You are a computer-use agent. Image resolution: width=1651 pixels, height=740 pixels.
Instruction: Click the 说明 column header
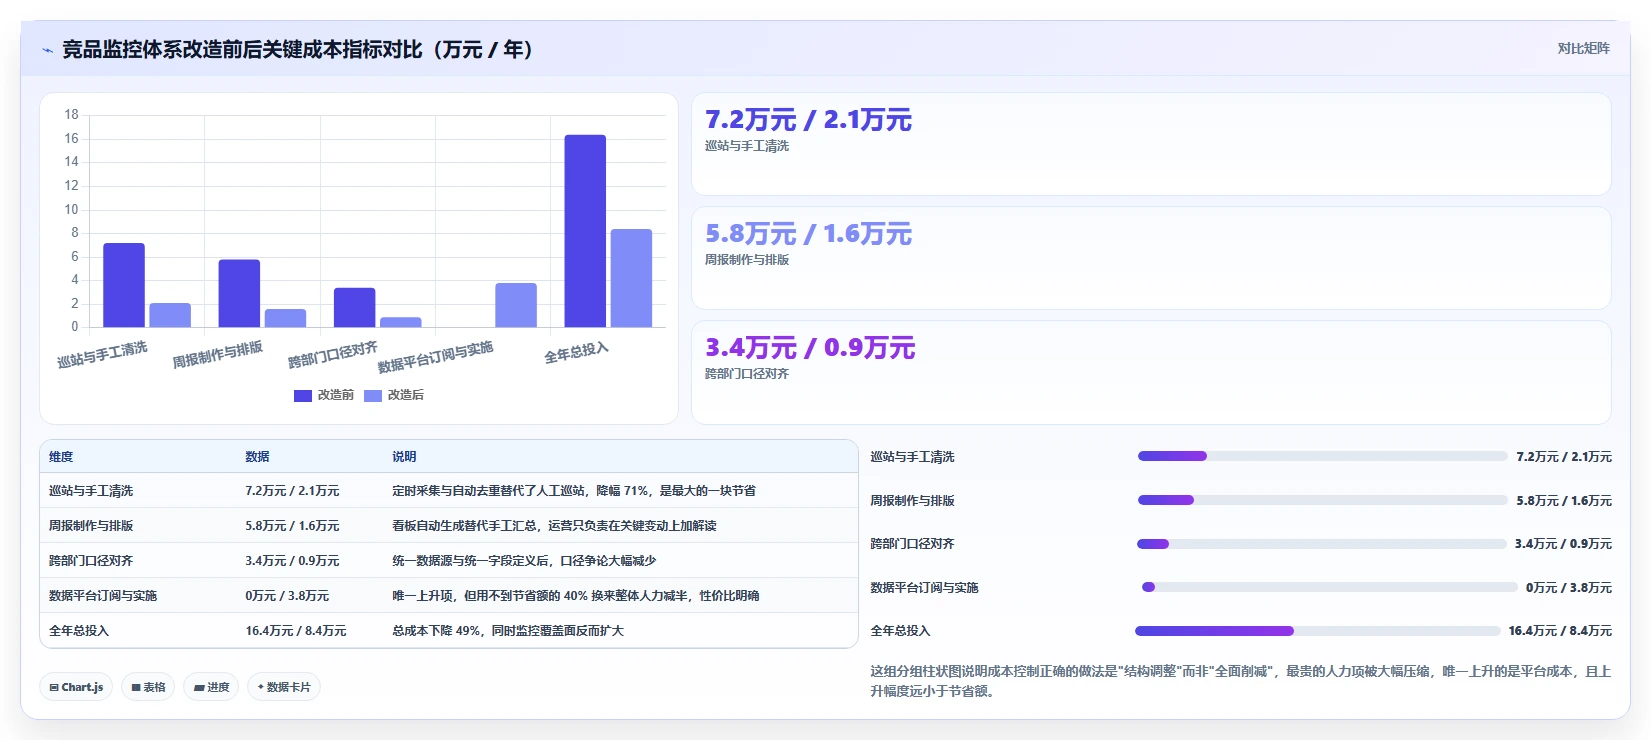(x=404, y=457)
